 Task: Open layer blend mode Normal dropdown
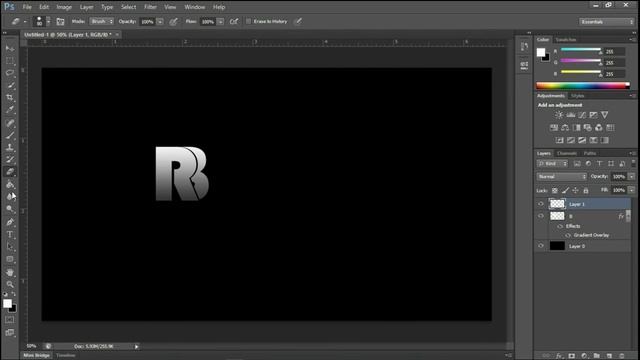[x=562, y=177]
